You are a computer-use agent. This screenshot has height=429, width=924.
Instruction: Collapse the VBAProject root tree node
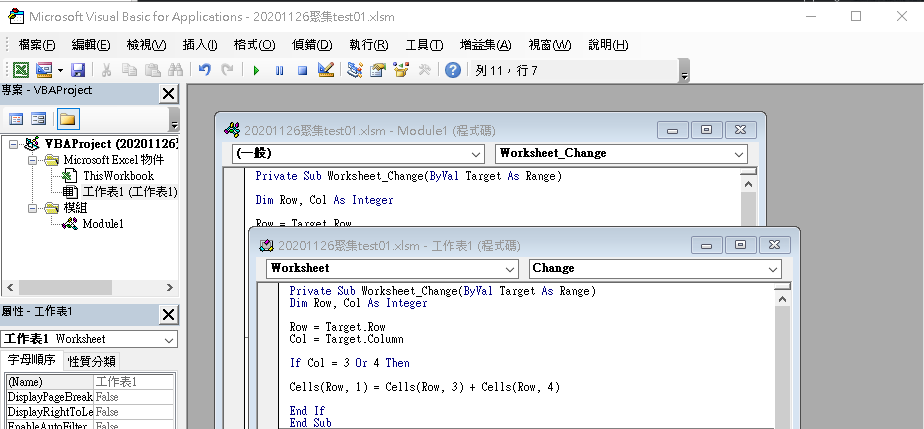(14, 144)
